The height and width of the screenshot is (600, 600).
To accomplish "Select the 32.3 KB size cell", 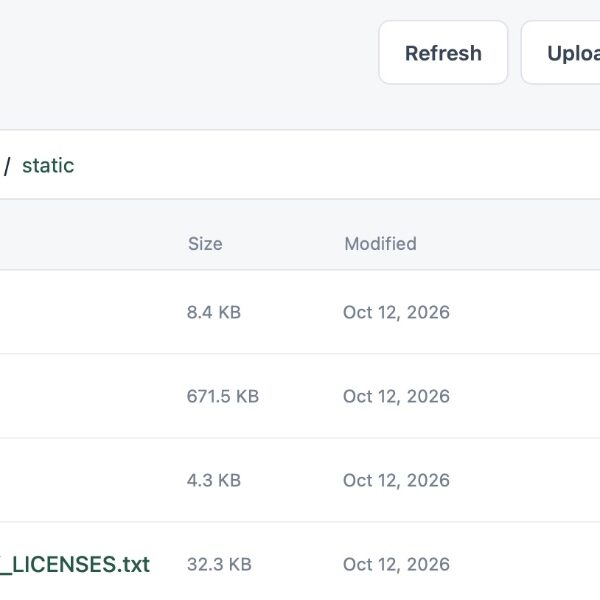I will (x=219, y=564).
